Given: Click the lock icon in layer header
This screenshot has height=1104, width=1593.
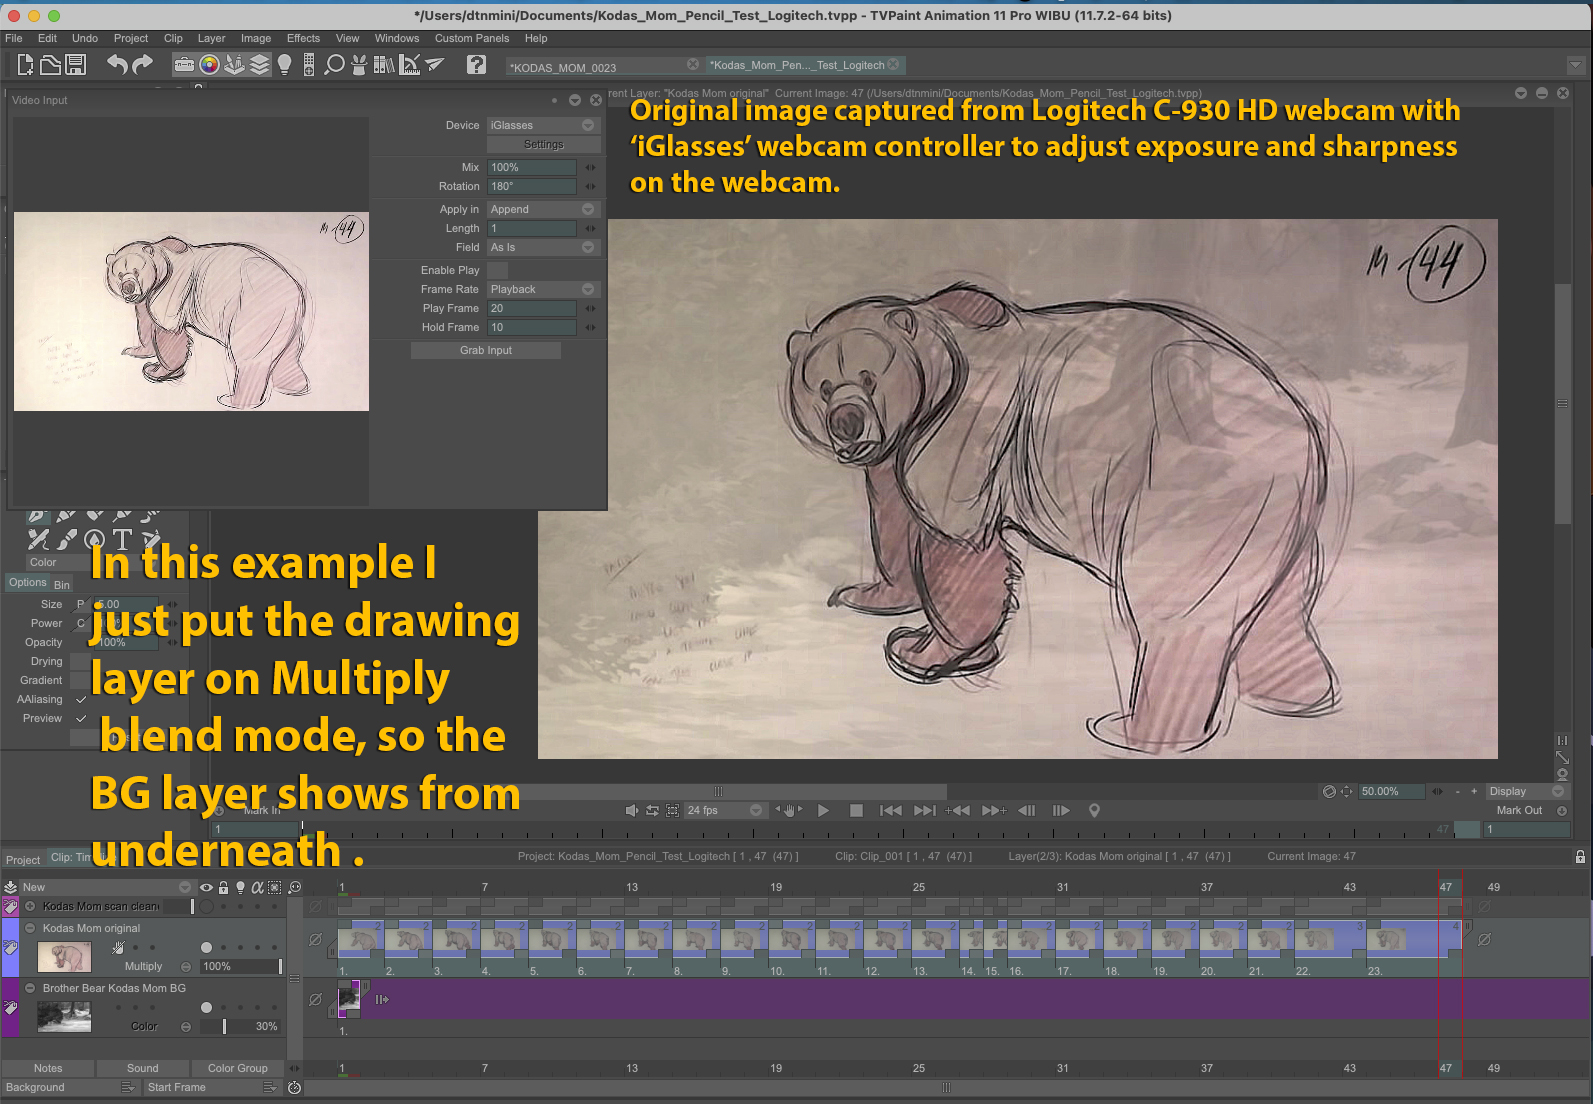Looking at the screenshot, I should [223, 887].
